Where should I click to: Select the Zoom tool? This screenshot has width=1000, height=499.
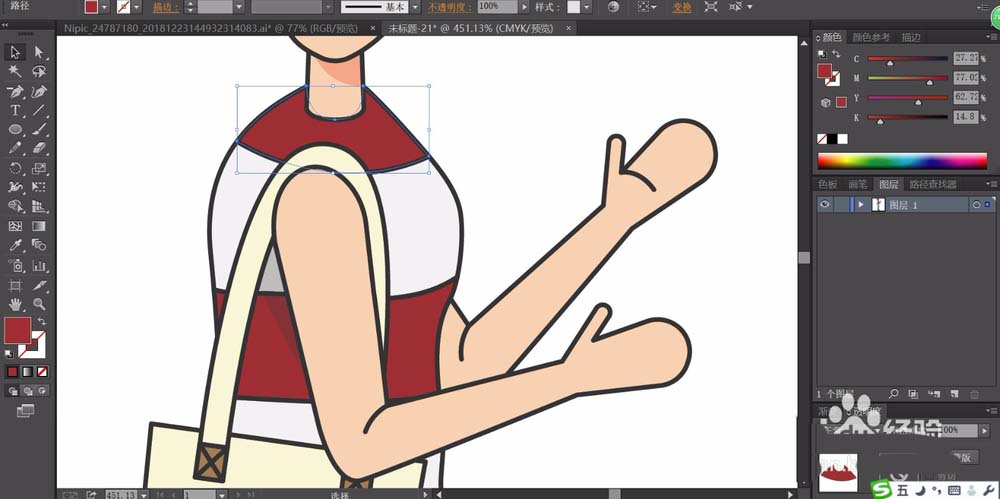pos(39,304)
